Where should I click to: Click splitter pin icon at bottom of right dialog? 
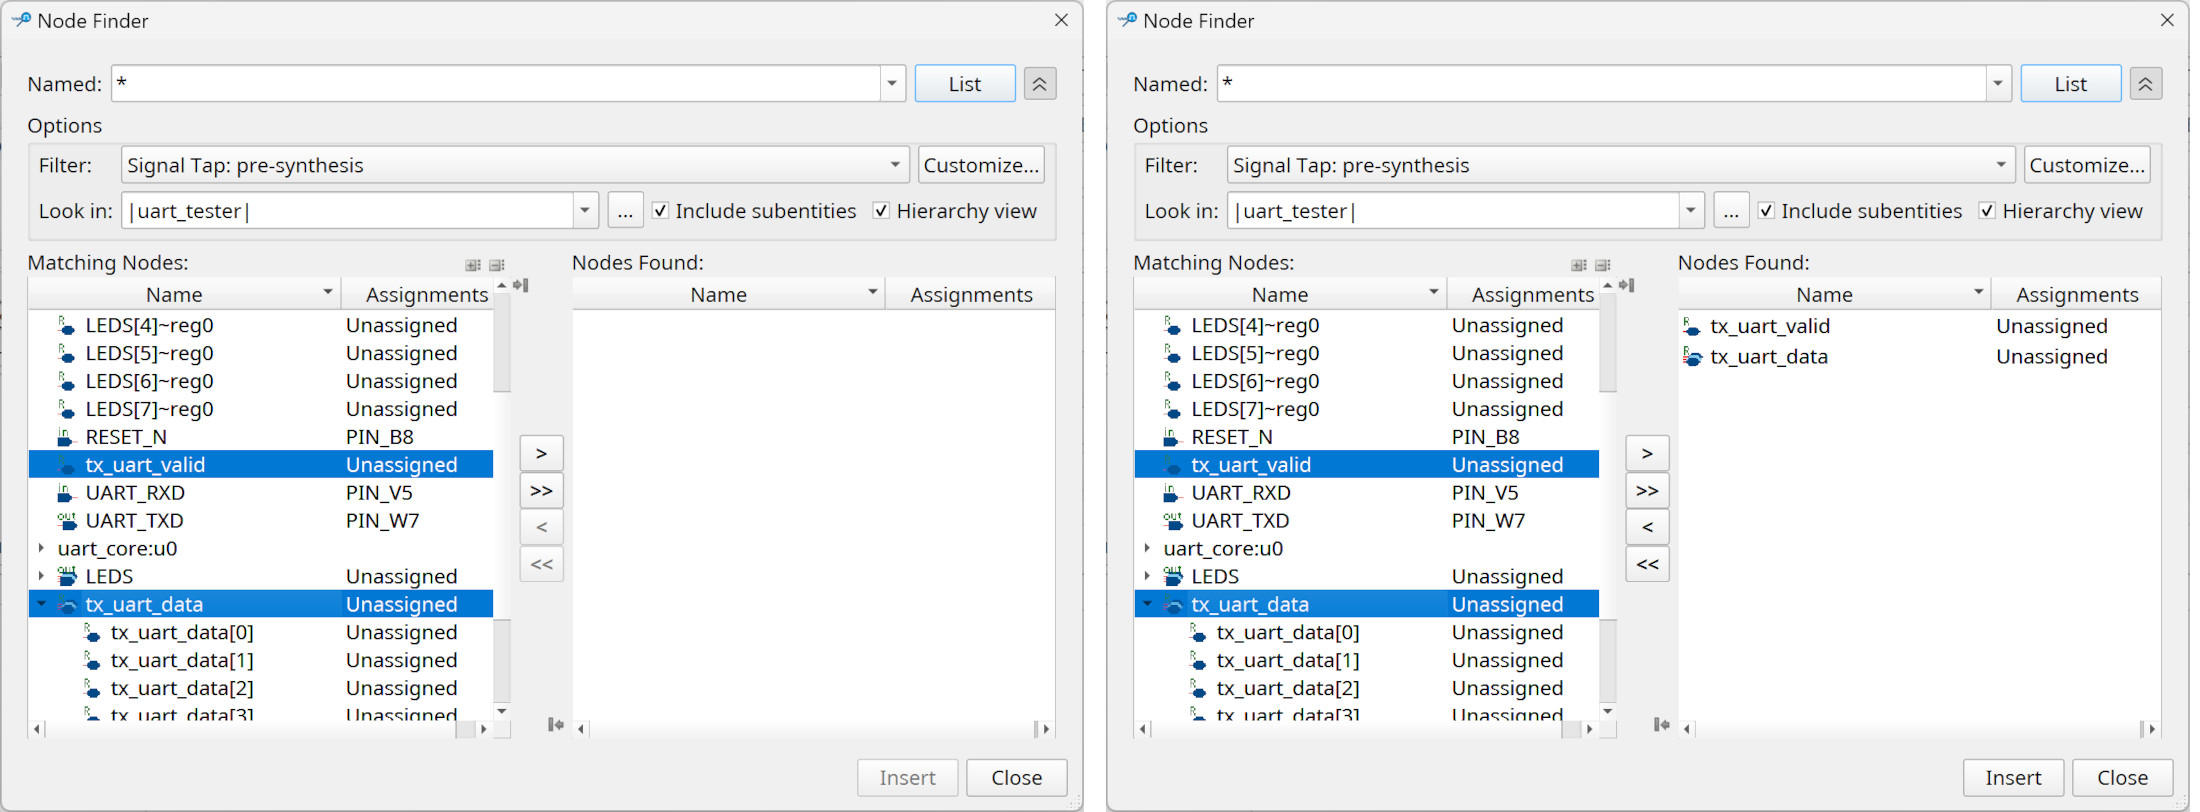click(1661, 725)
